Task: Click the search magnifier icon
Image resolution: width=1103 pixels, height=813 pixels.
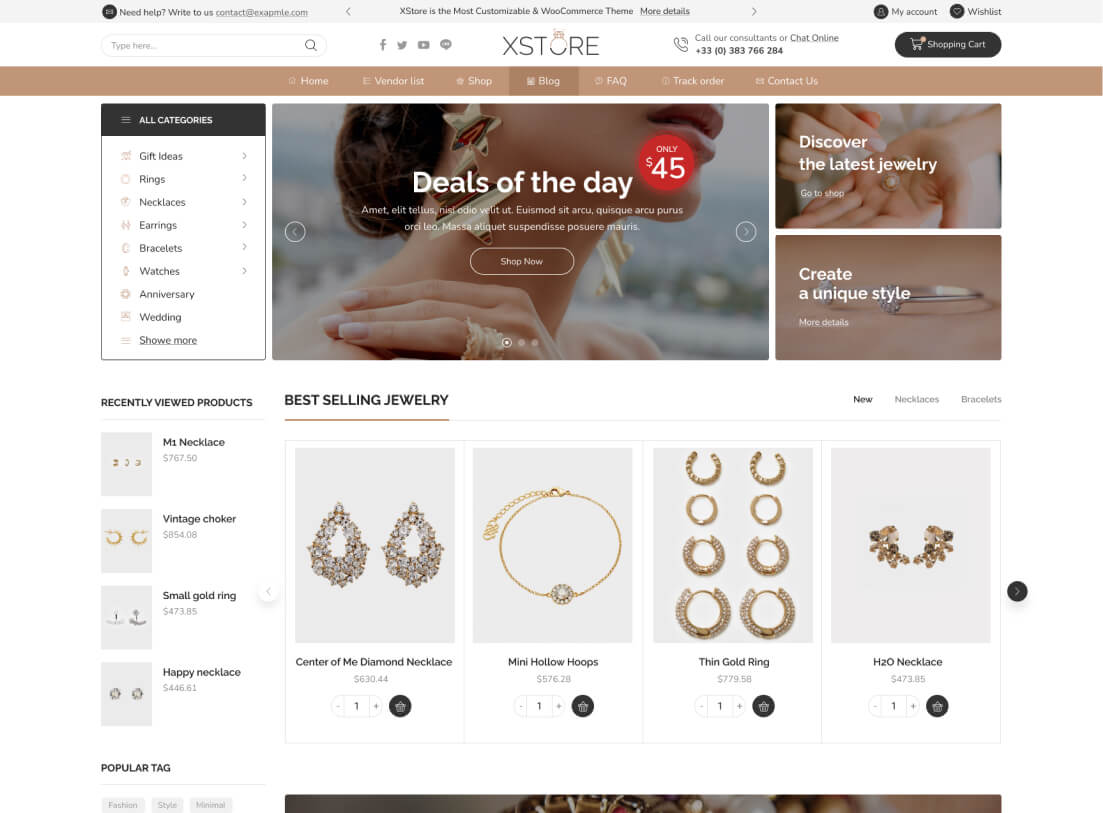Action: pyautogui.click(x=310, y=45)
